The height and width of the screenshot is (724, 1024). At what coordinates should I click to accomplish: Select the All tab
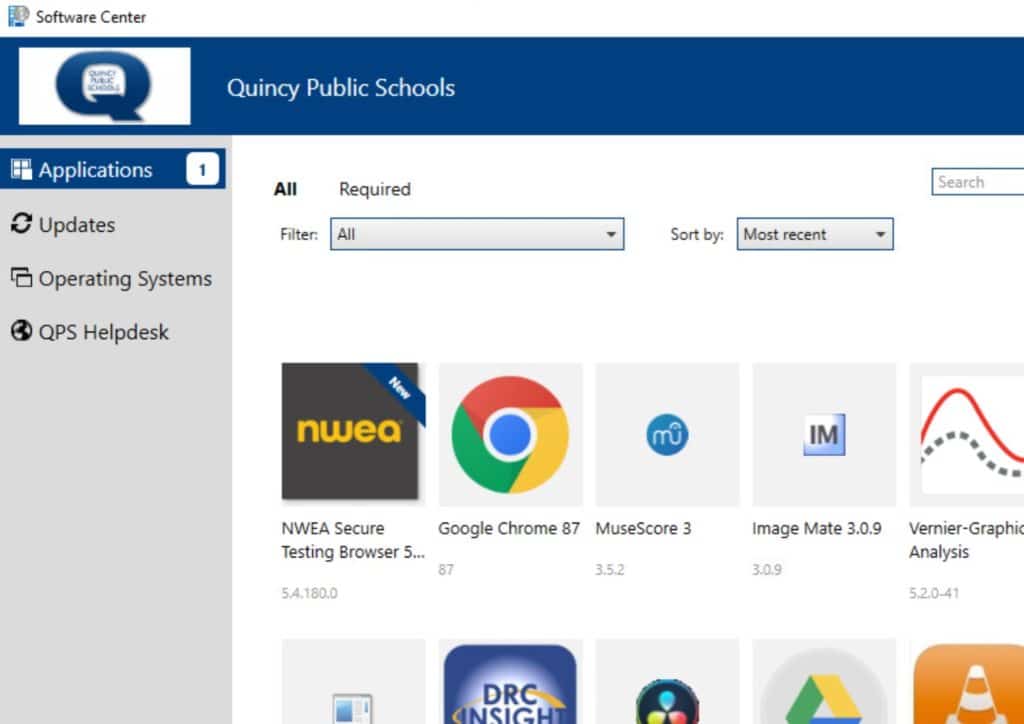coord(285,189)
